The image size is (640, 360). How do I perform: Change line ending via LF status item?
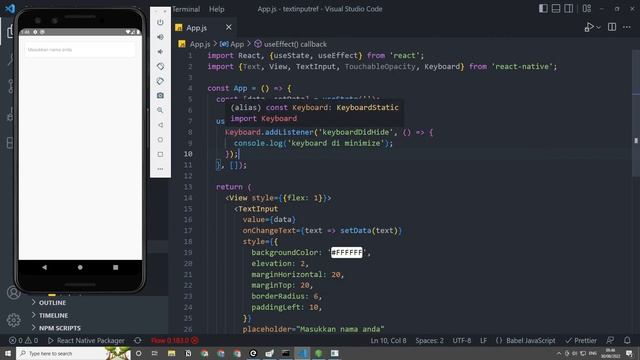tap(483, 340)
